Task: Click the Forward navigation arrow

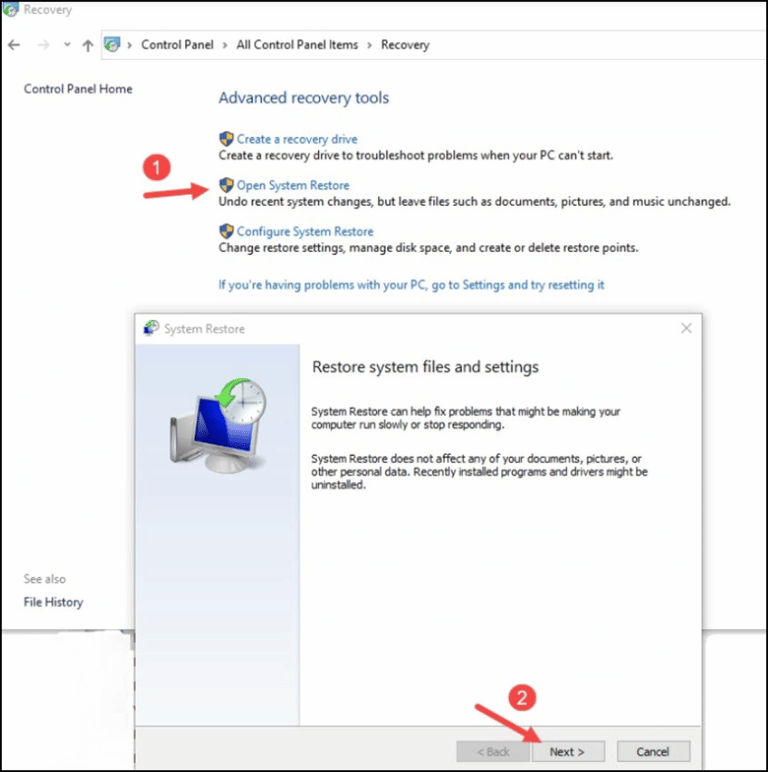Action: (42, 45)
